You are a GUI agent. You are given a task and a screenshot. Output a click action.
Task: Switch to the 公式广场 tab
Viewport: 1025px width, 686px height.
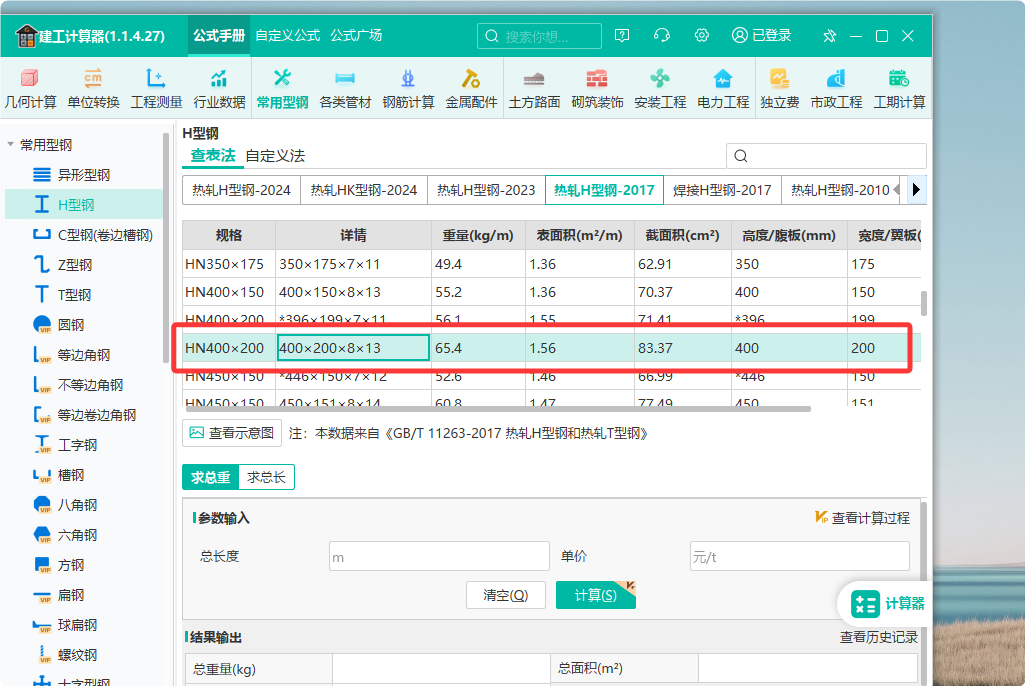coord(356,35)
